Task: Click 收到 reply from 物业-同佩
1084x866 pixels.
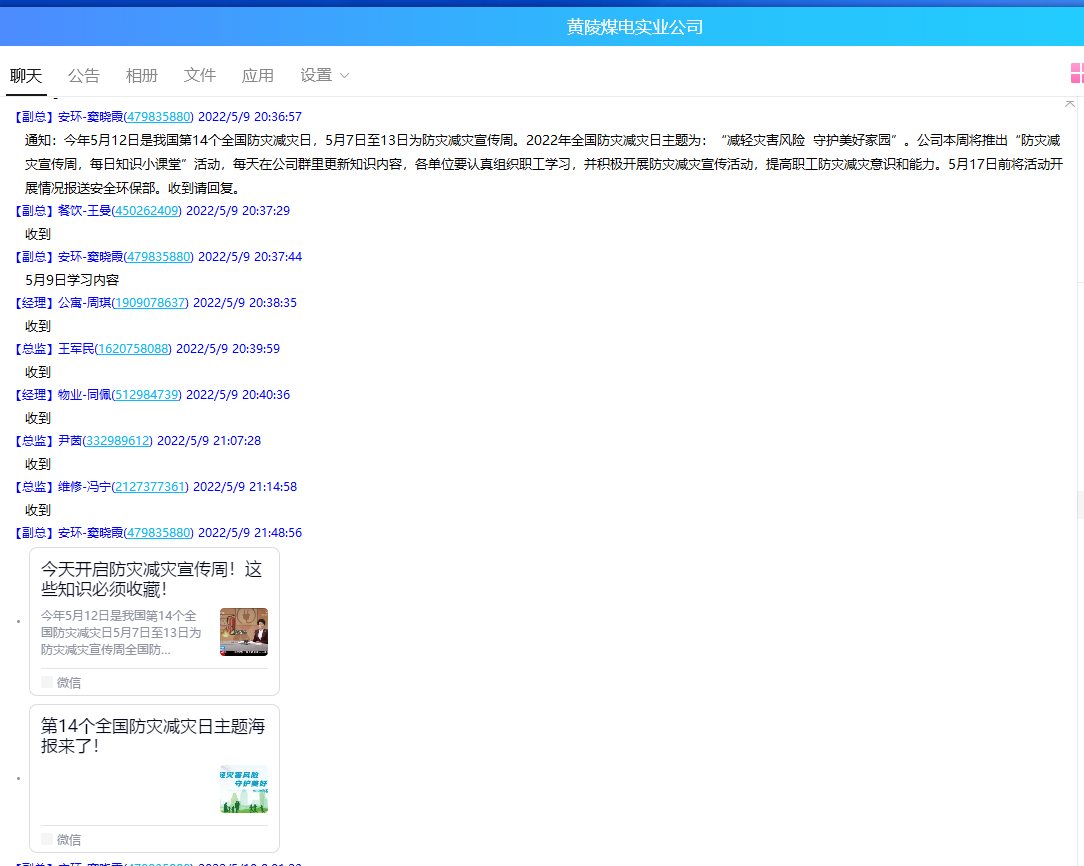Action: 38,418
